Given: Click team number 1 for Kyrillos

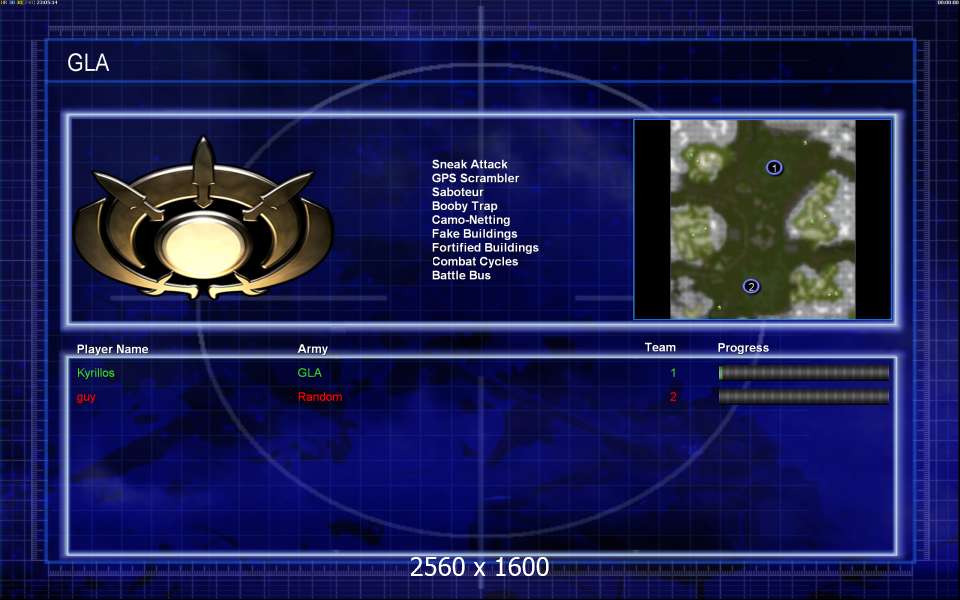Looking at the screenshot, I should 673,372.
